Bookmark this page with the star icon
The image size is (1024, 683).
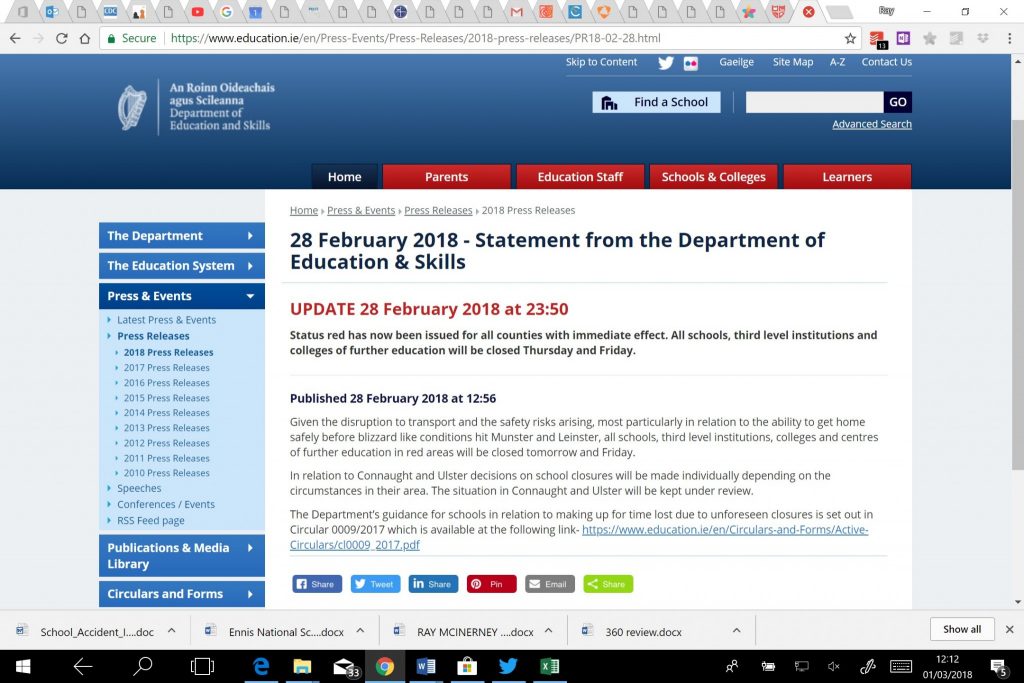tap(850, 39)
